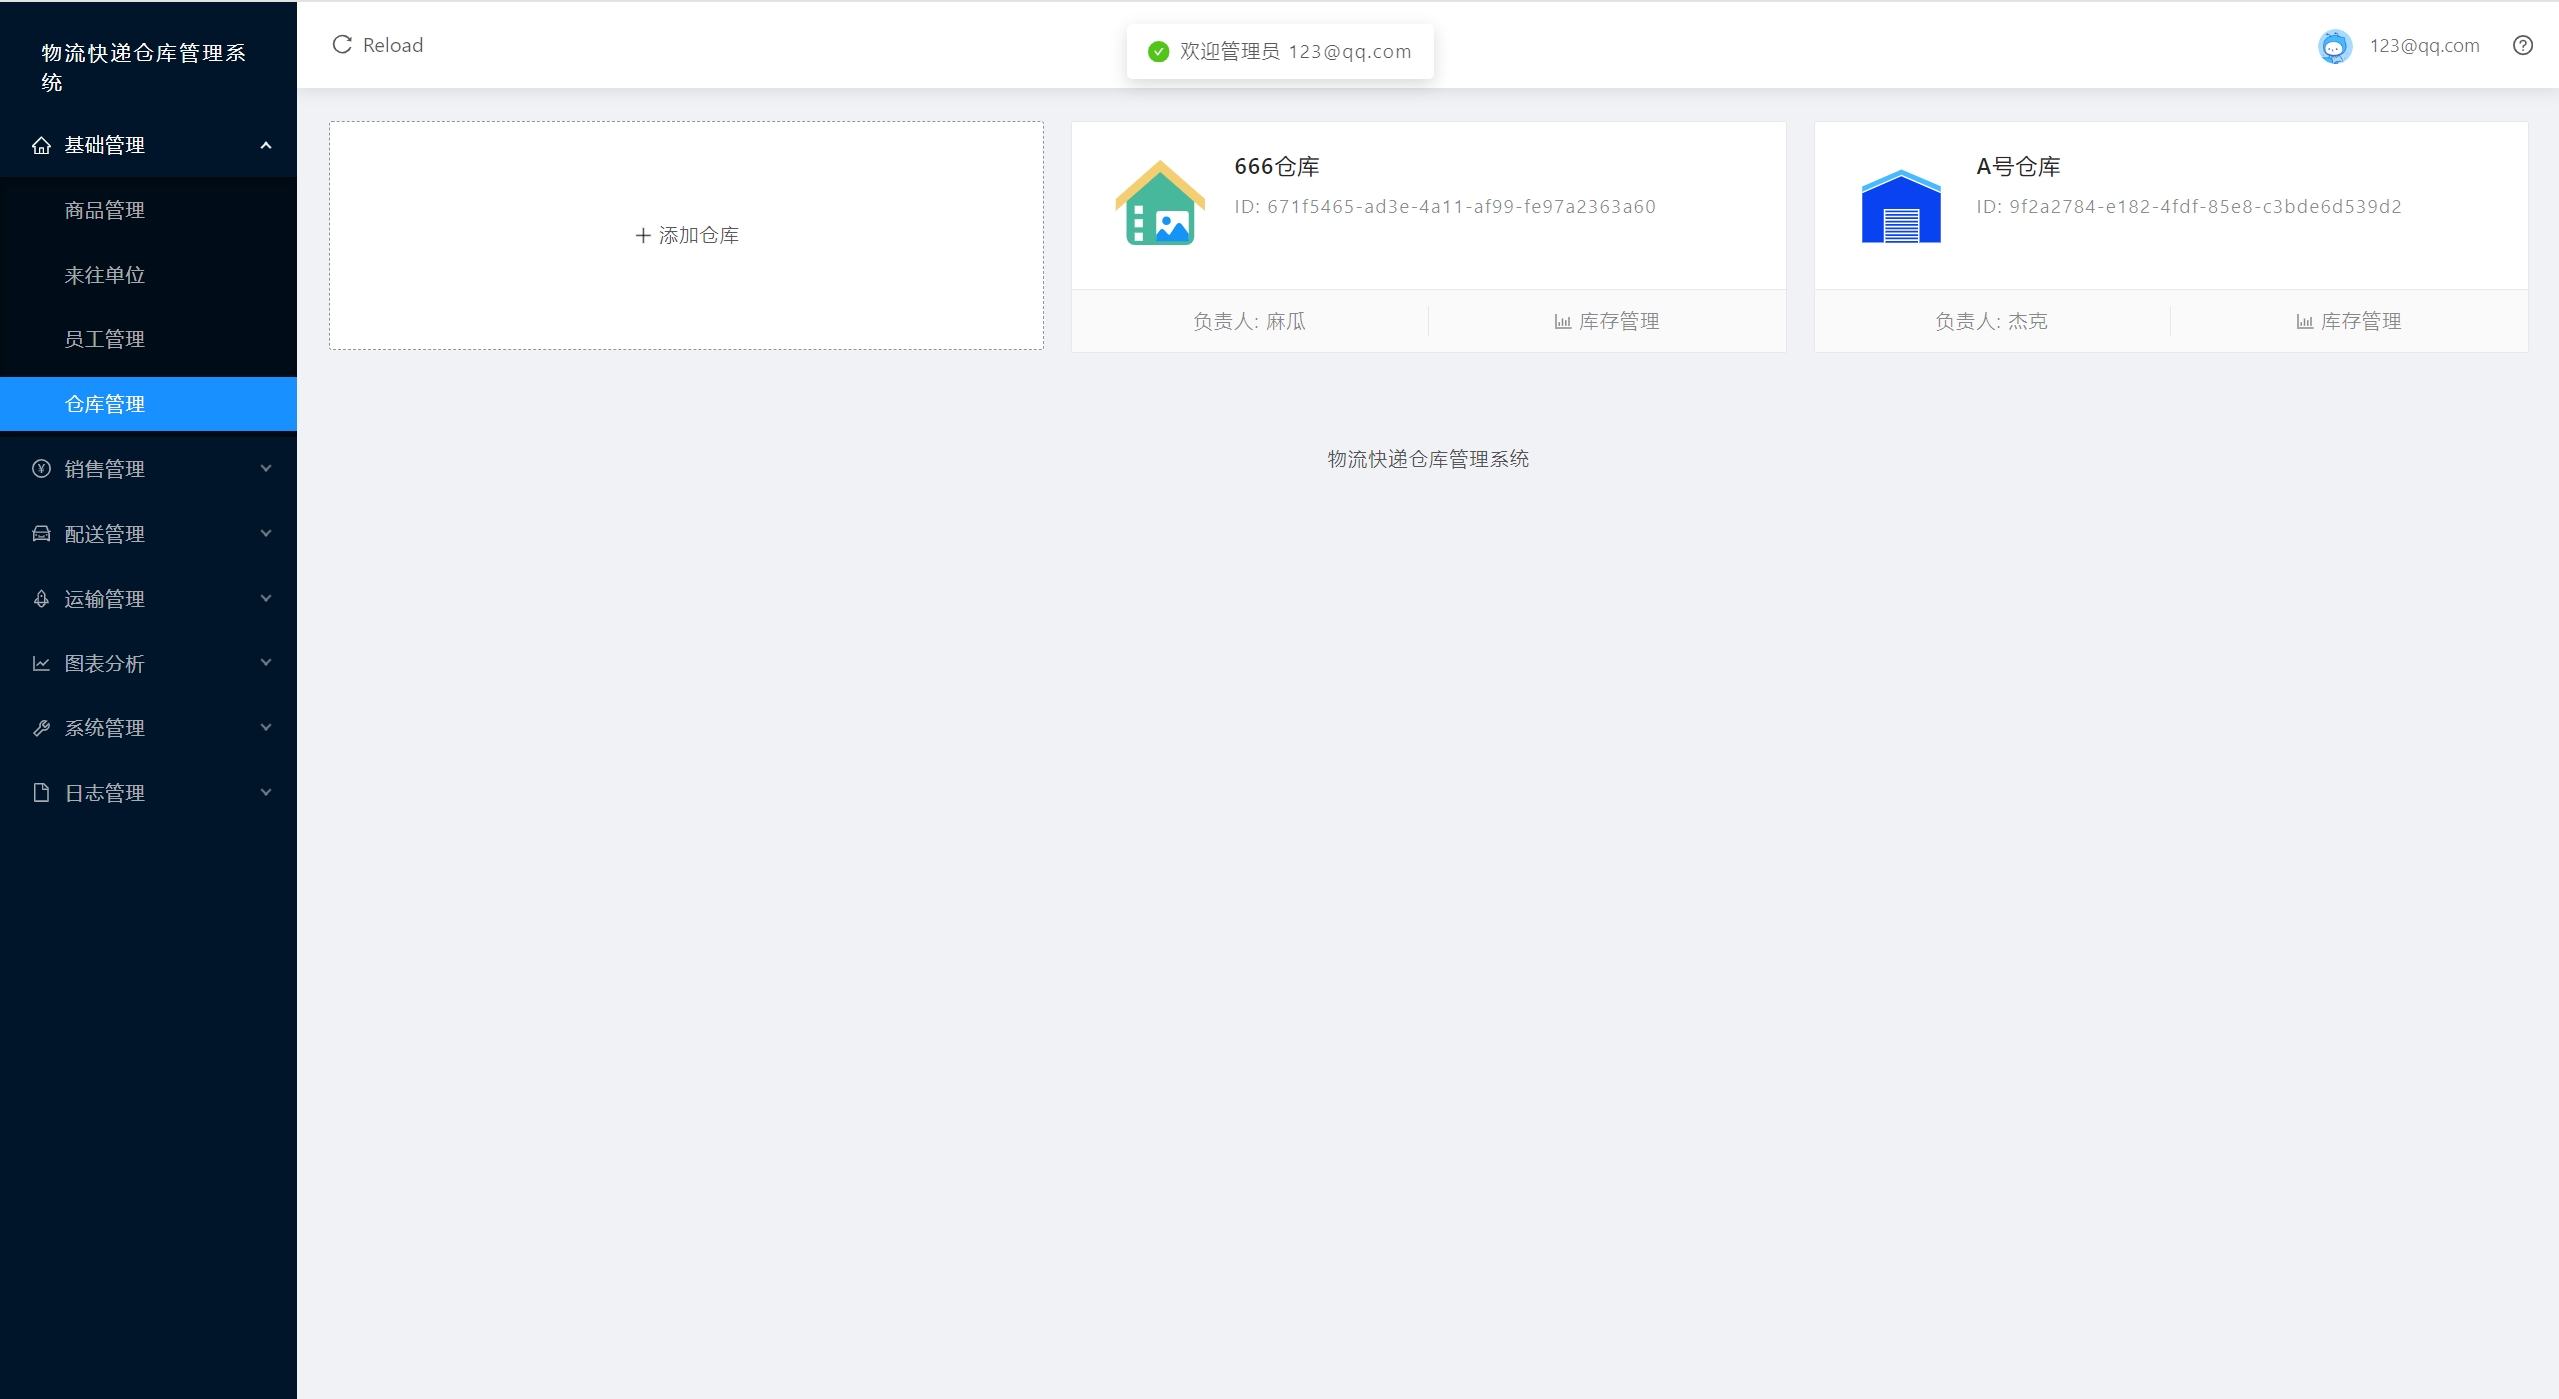2559x1399 pixels.
Task: Open the 商品管理 menu item
Action: point(105,211)
